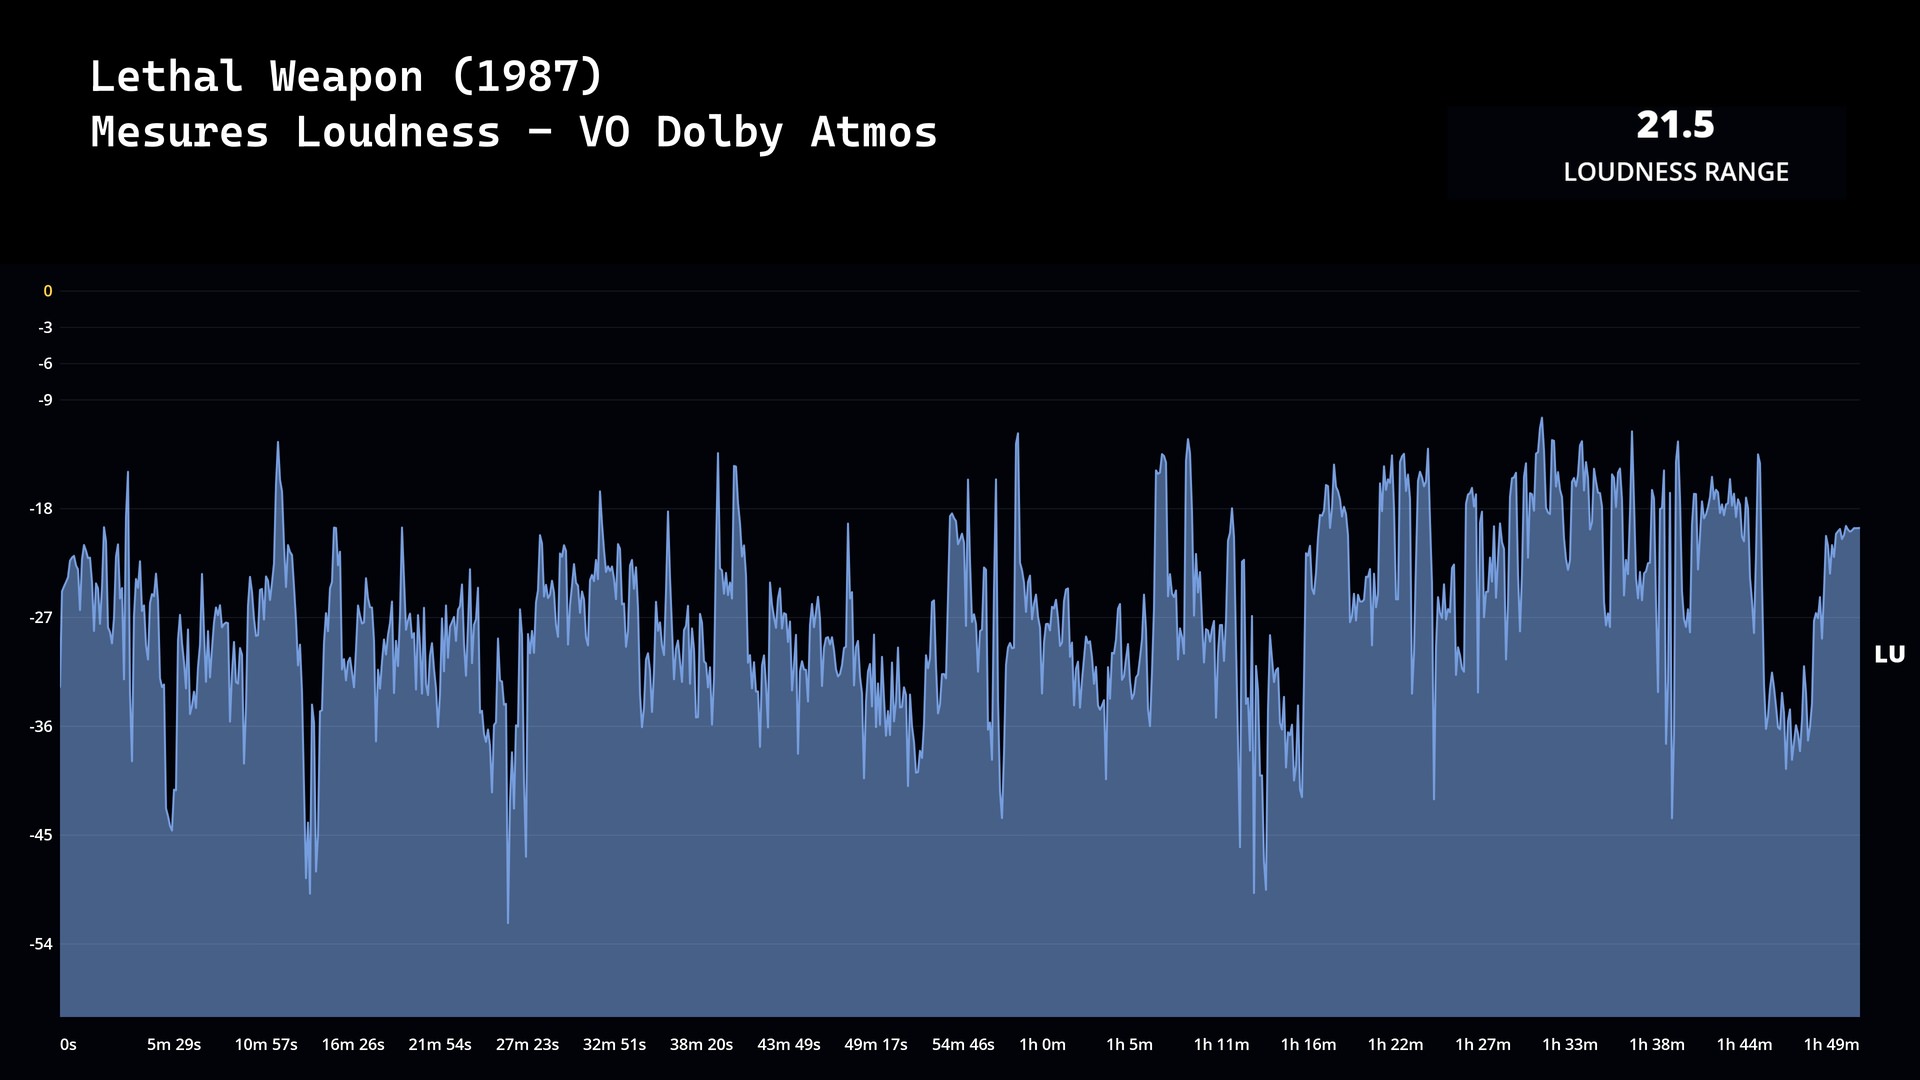1920x1080 pixels.
Task: Click the LU axis unit label
Action: coord(1889,655)
